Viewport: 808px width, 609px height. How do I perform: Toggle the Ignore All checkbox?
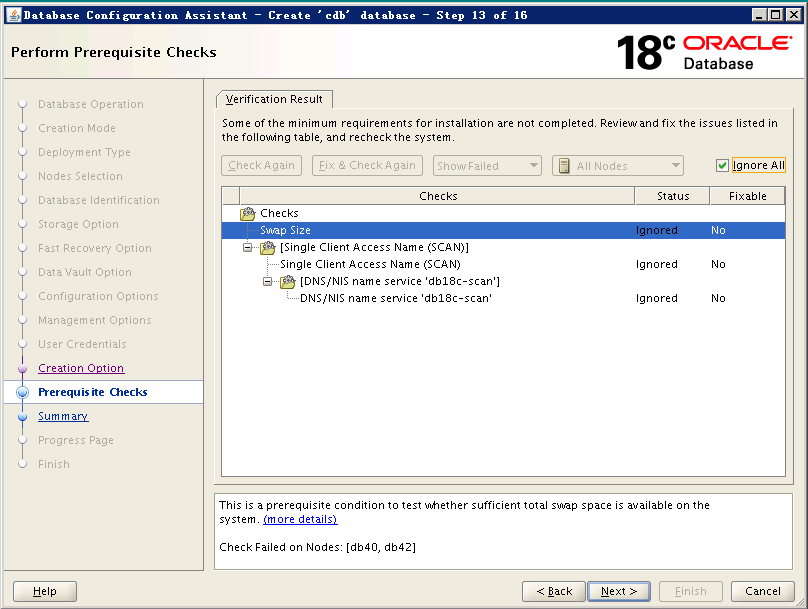click(x=722, y=166)
